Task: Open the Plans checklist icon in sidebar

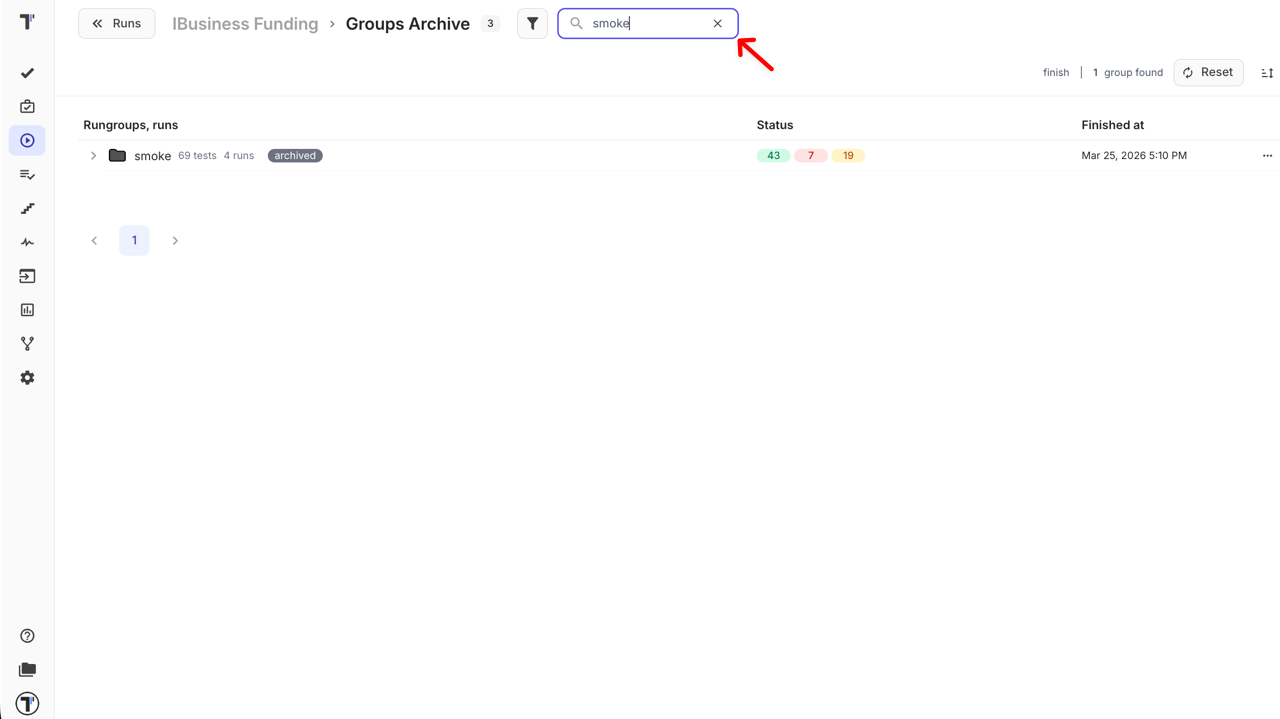Action: click(x=27, y=175)
